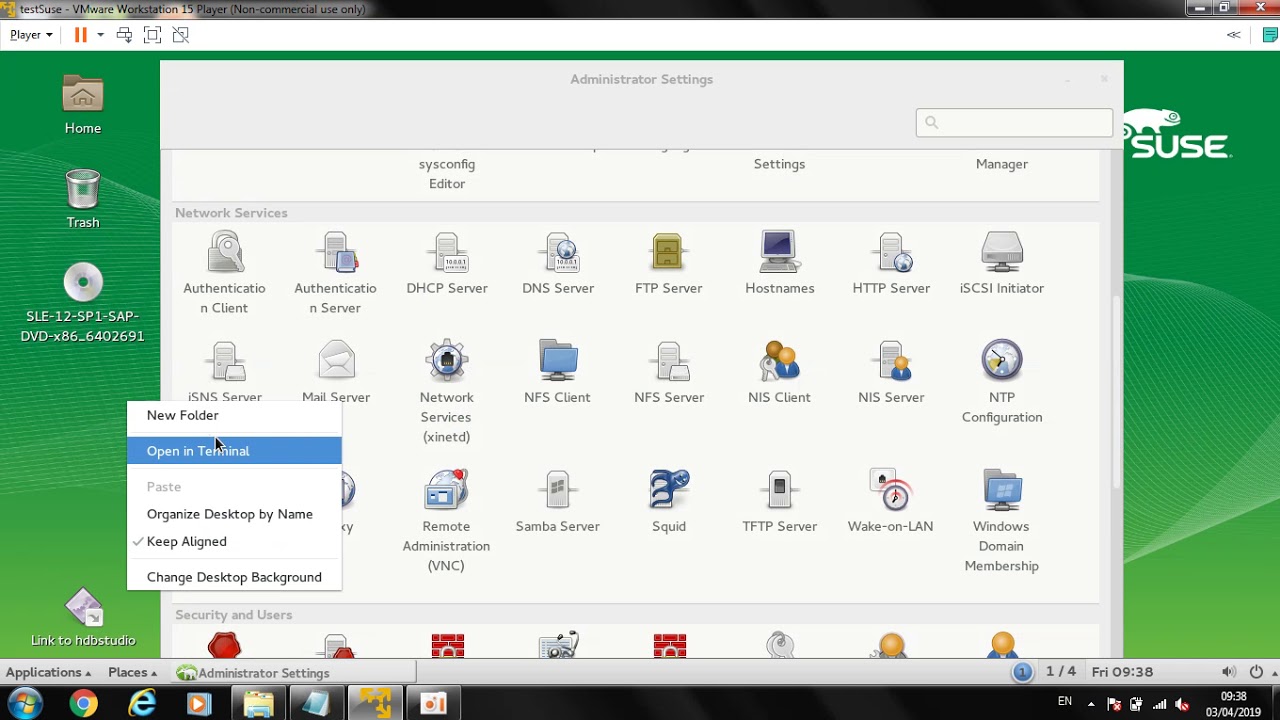This screenshot has height=720, width=1280.
Task: Open the NIS Client module
Action: tap(779, 372)
